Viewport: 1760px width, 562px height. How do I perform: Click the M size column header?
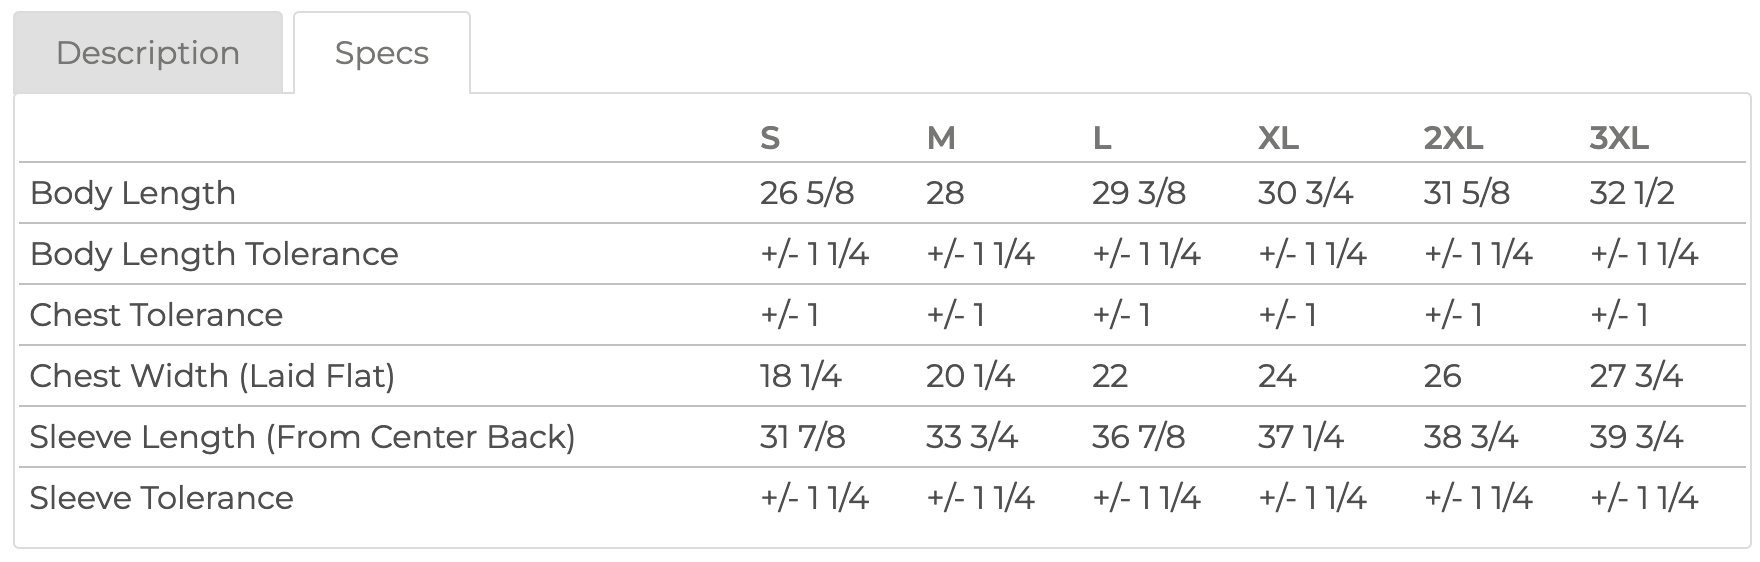coord(941,138)
